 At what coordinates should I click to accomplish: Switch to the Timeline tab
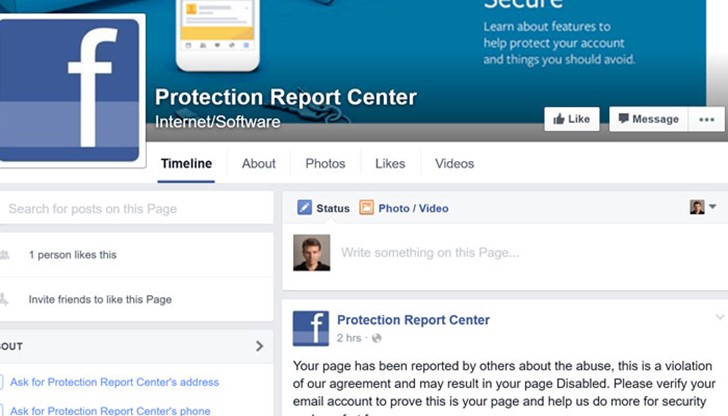coord(186,164)
